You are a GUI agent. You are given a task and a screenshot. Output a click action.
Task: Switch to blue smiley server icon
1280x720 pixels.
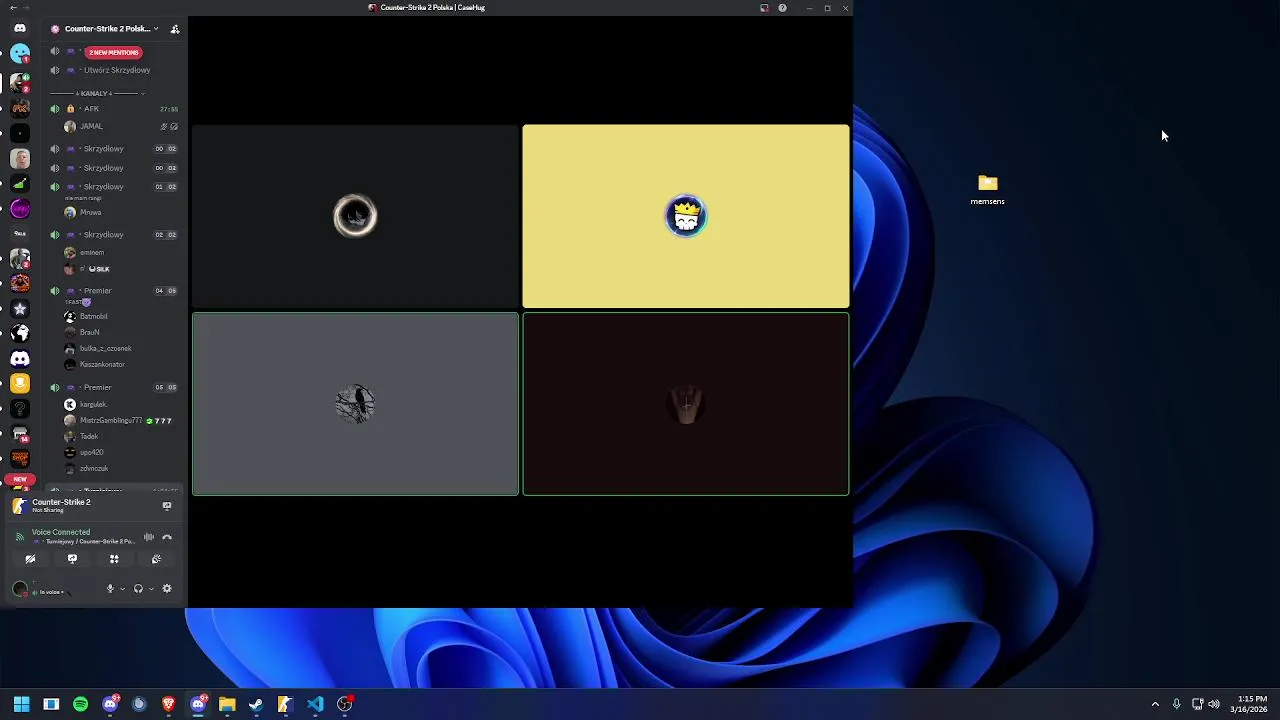(x=19, y=54)
